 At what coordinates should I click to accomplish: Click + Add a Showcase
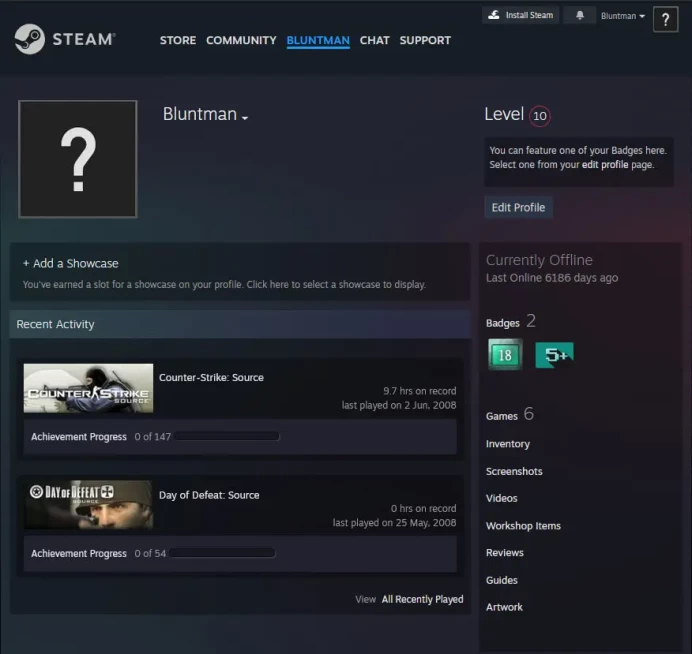[x=71, y=263]
